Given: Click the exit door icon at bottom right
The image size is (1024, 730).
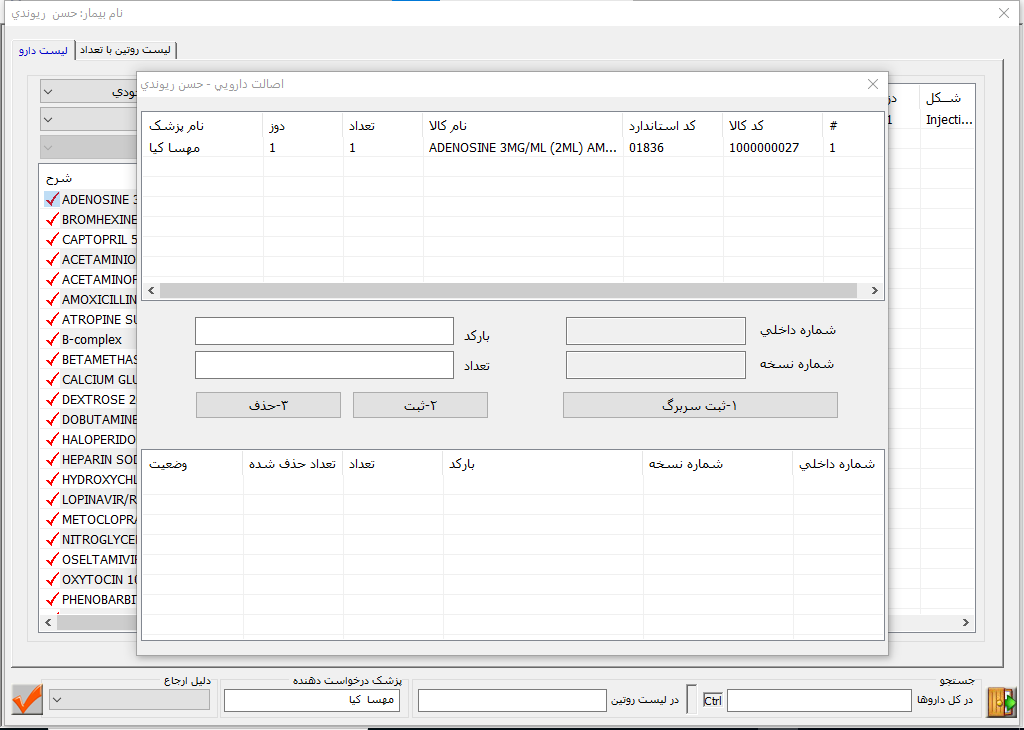Looking at the screenshot, I should point(1000,701).
